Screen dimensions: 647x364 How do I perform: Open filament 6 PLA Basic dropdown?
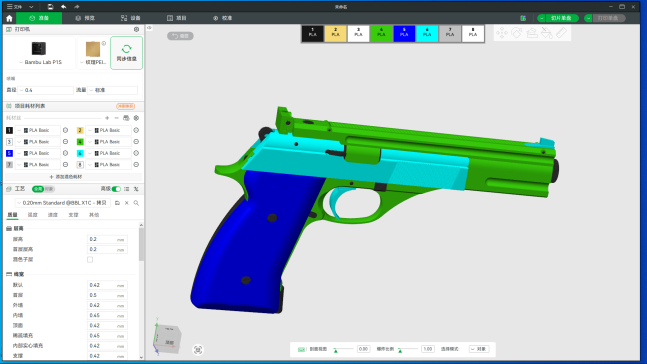[x=109, y=153]
